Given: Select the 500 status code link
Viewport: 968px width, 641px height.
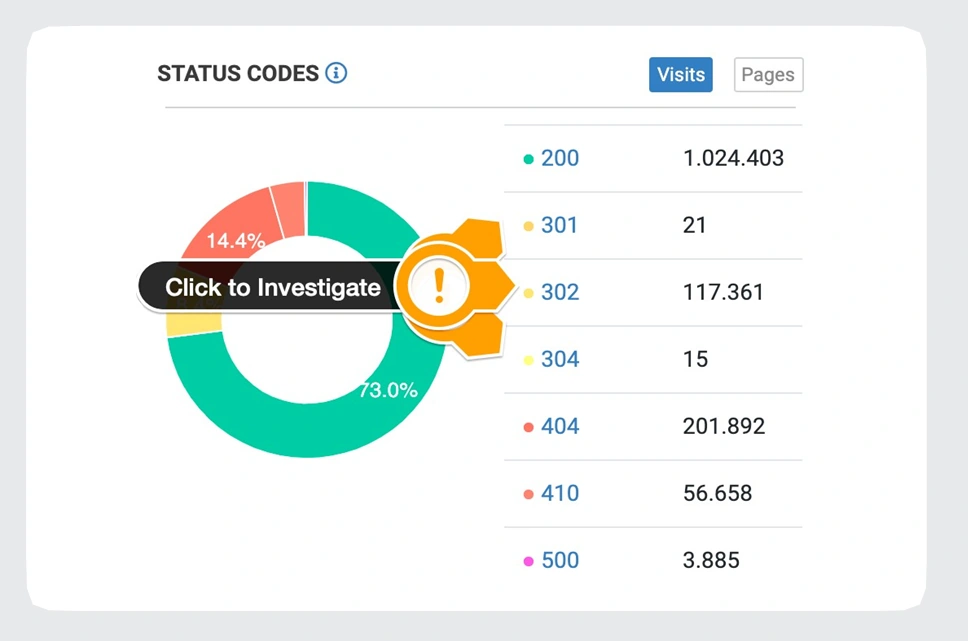Looking at the screenshot, I should click(559, 560).
